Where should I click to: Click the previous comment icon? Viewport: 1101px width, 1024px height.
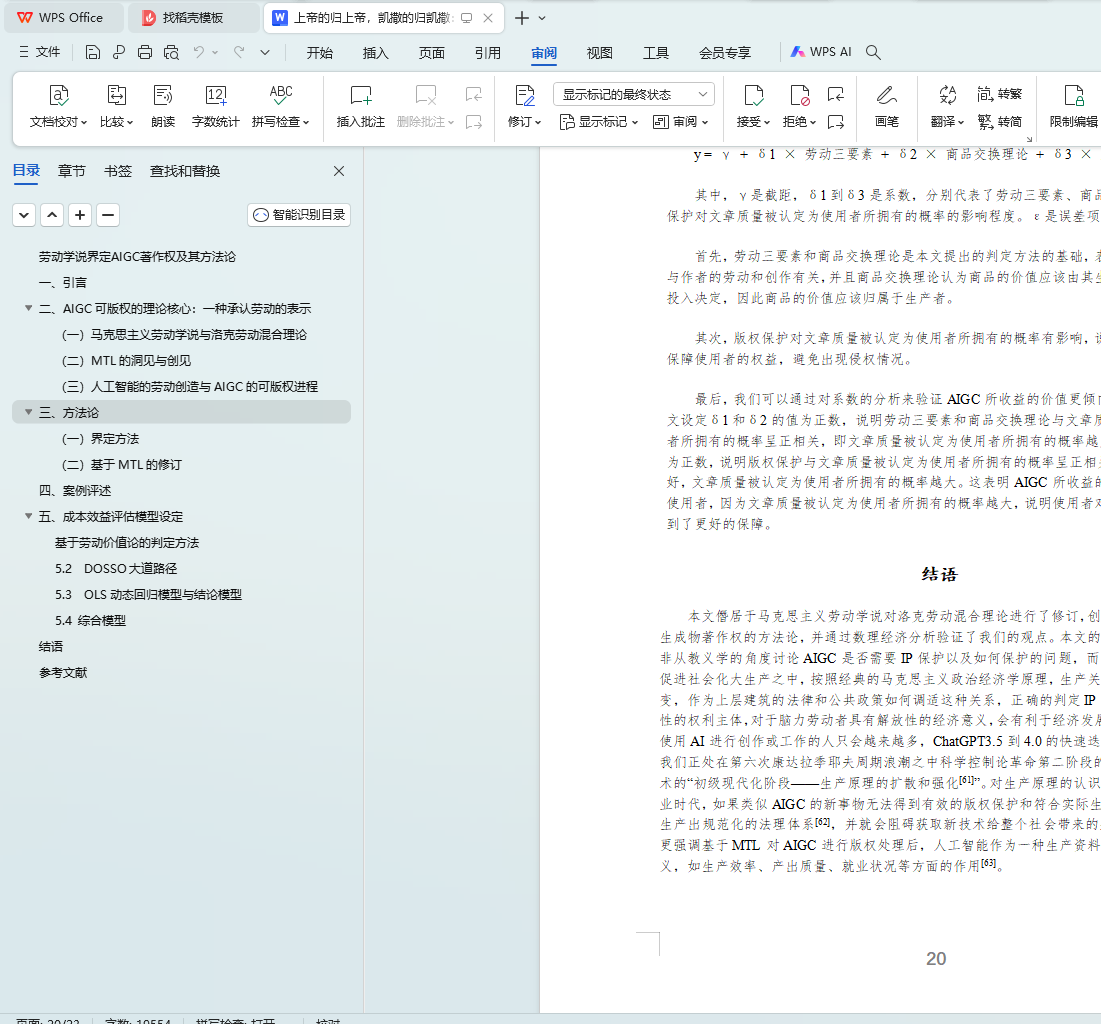tap(474, 94)
